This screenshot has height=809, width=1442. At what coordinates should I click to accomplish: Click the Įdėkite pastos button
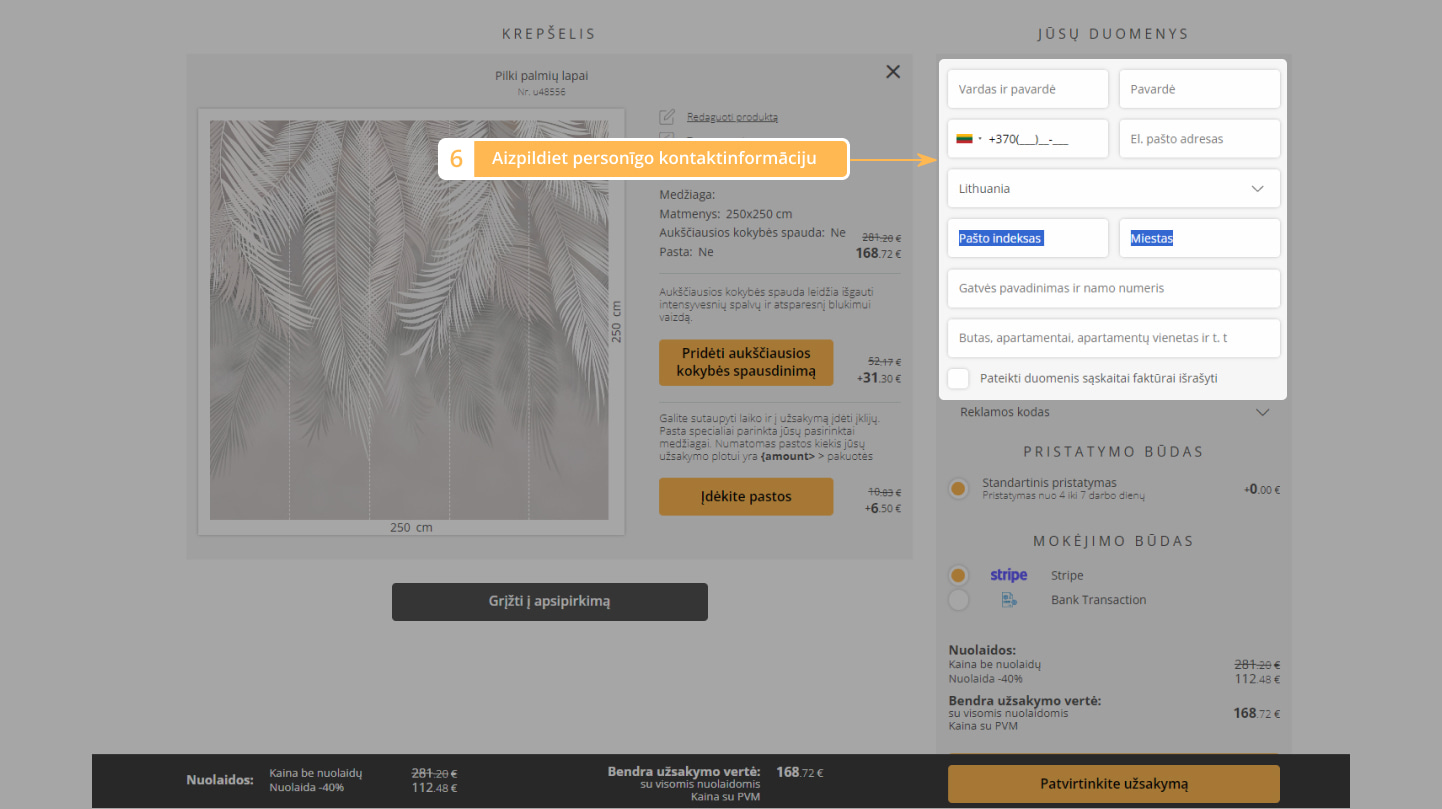(x=745, y=496)
